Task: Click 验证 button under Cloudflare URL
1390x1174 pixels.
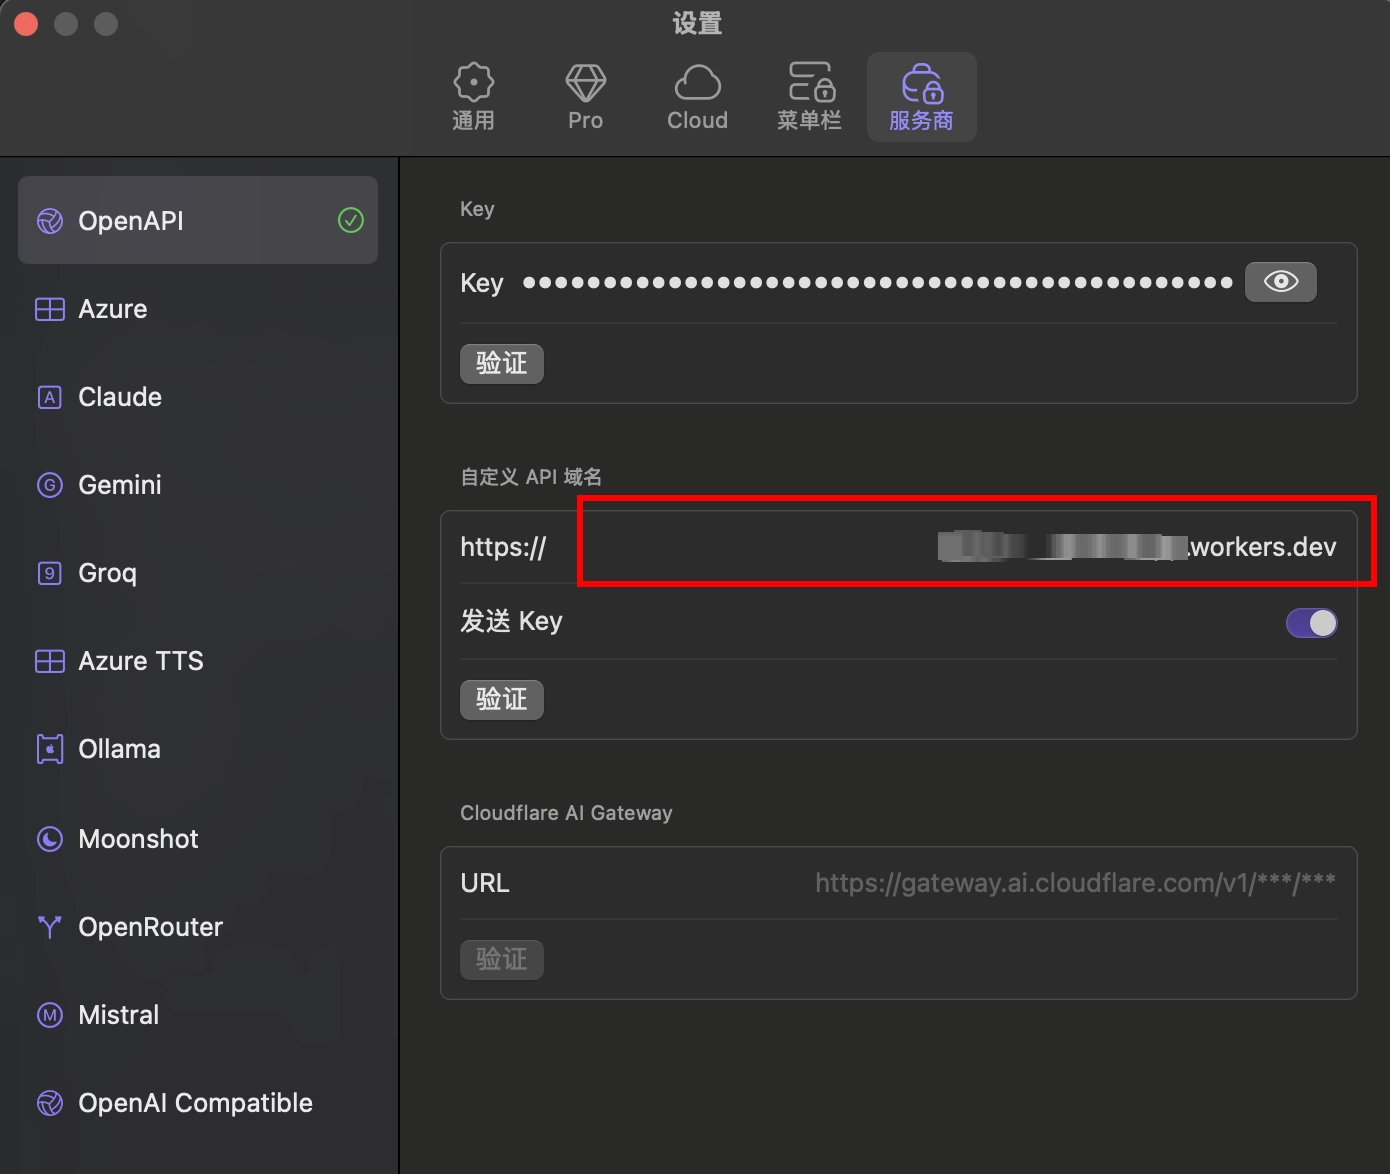Action: 502,959
